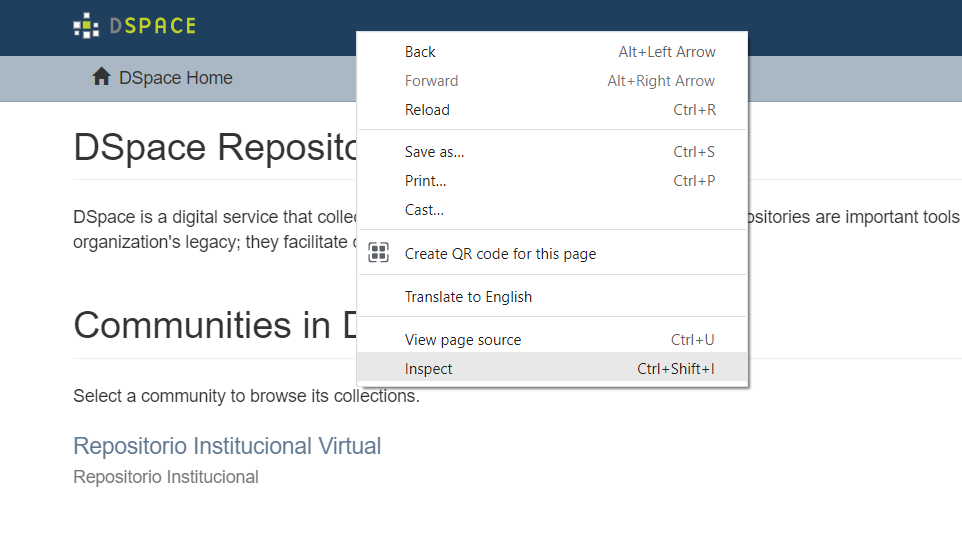Select Translate to English

[x=552, y=297]
